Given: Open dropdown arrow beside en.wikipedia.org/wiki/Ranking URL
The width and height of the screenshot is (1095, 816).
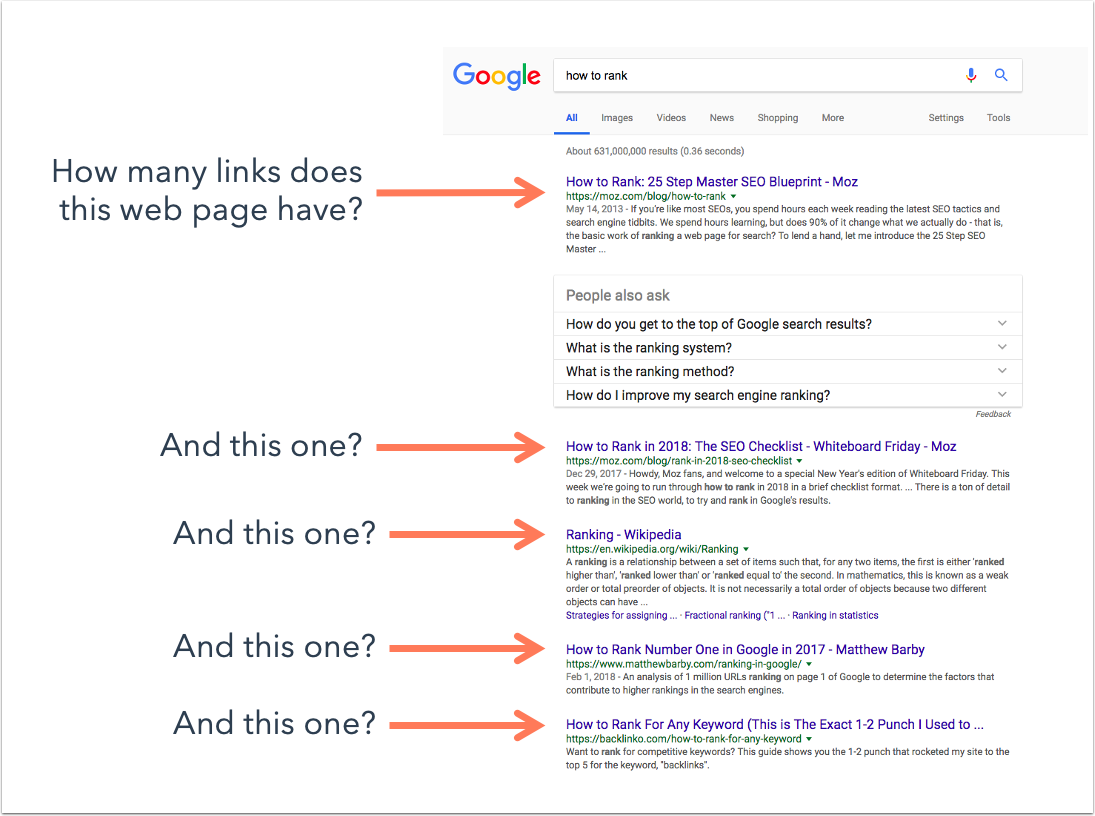Looking at the screenshot, I should [746, 549].
